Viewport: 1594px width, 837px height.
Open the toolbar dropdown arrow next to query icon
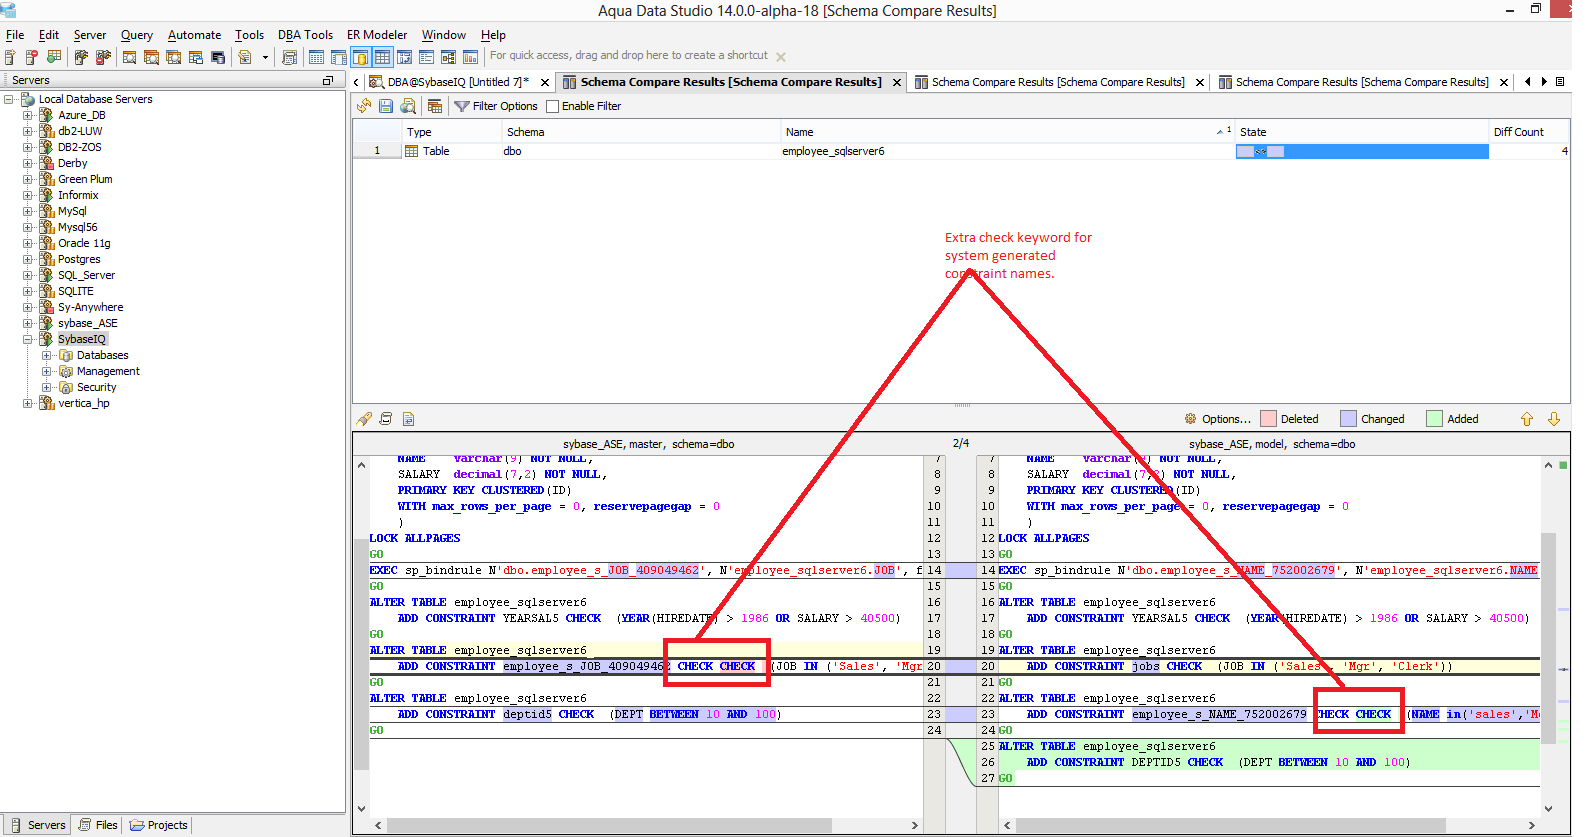pos(265,57)
